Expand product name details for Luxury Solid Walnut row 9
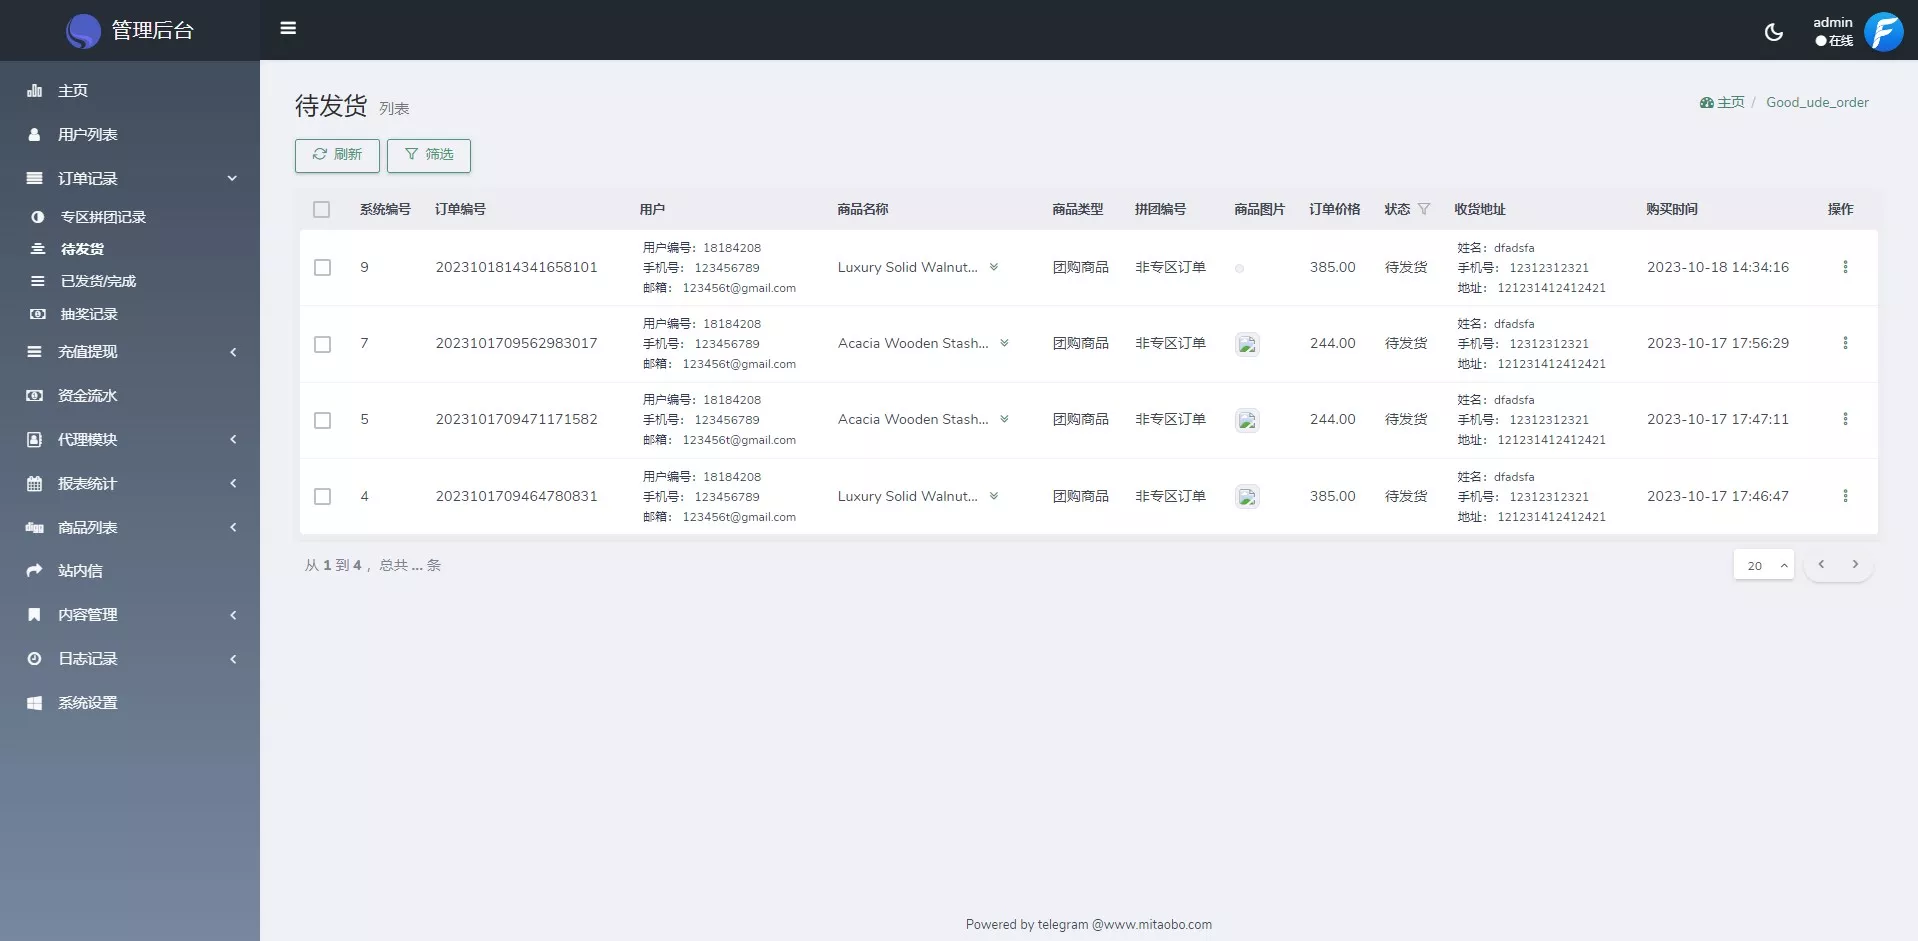 point(994,267)
